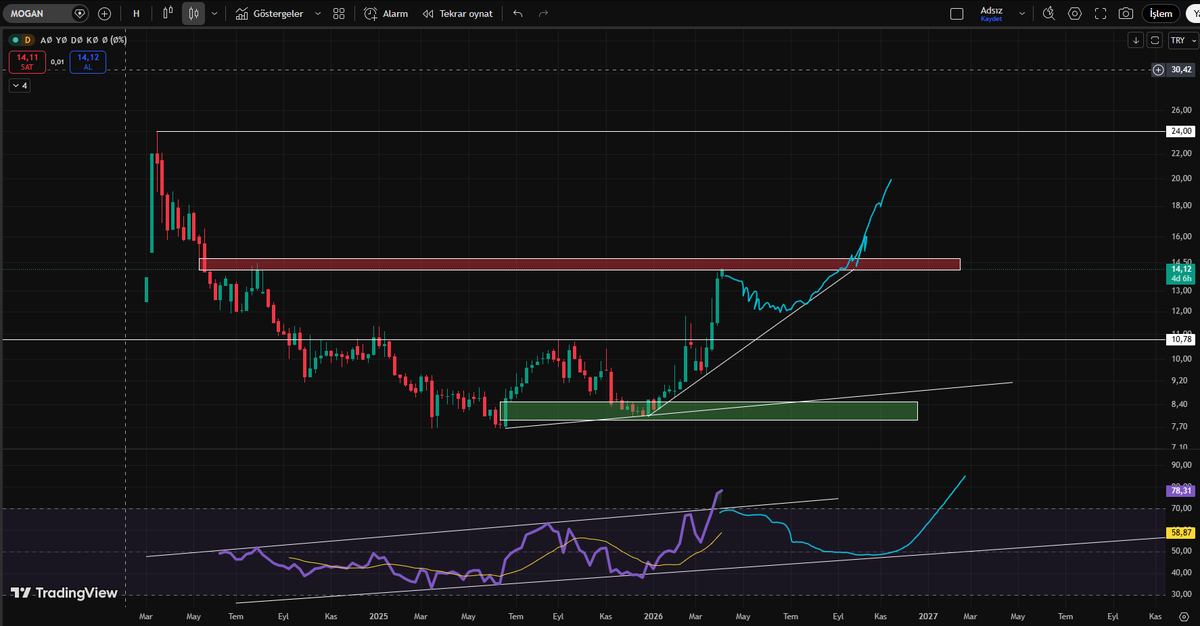Enter fullscreen mode
The width and height of the screenshot is (1200, 626).
[x=1101, y=14]
